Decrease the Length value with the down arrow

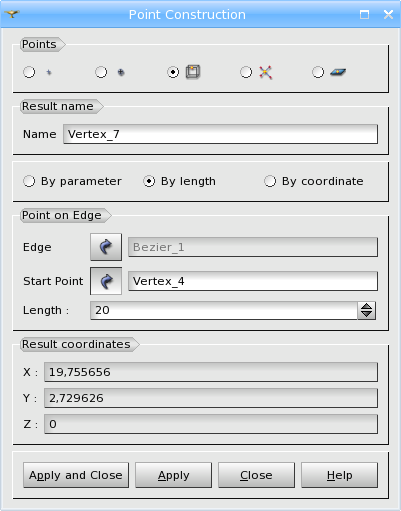367,314
